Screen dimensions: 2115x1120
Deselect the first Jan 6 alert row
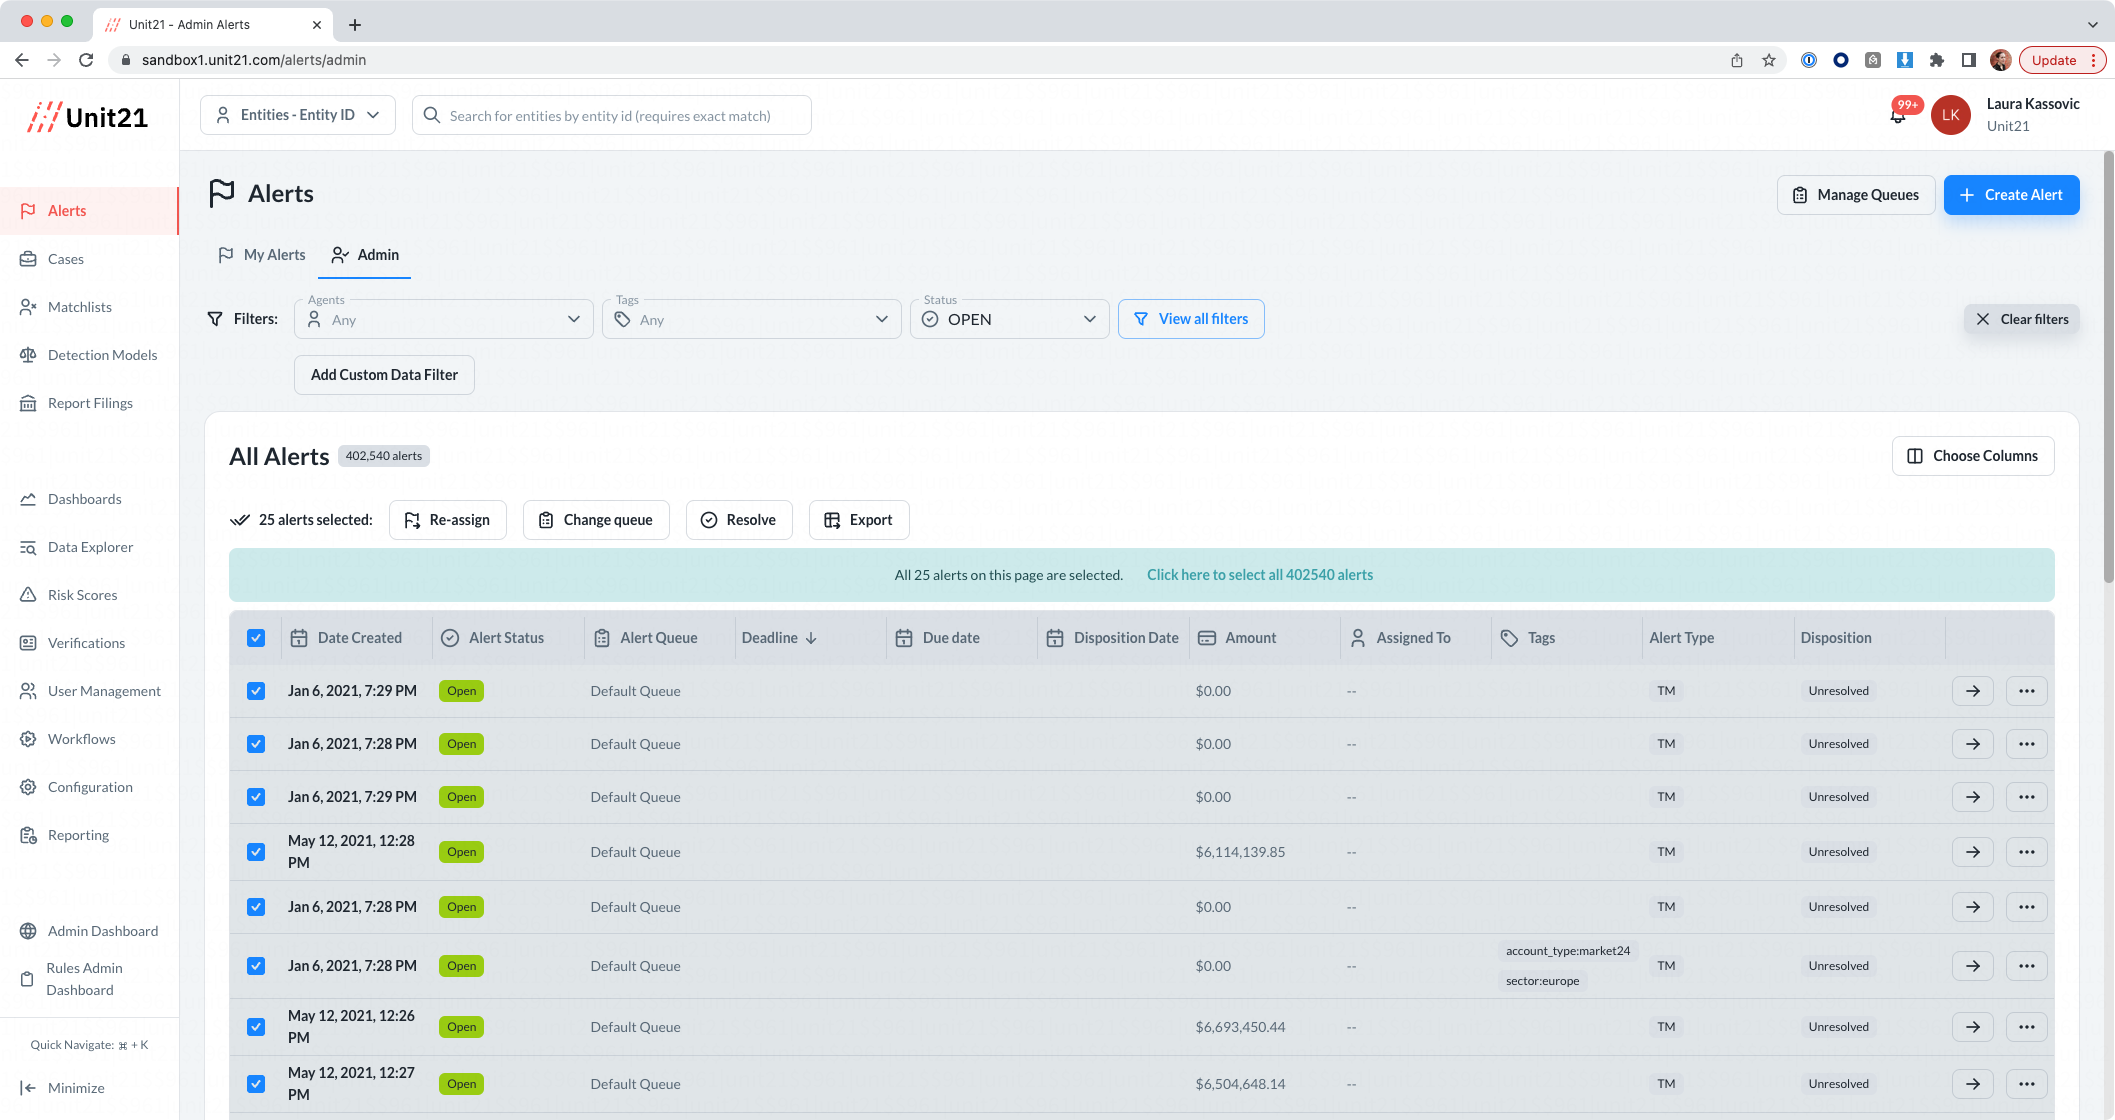(256, 691)
